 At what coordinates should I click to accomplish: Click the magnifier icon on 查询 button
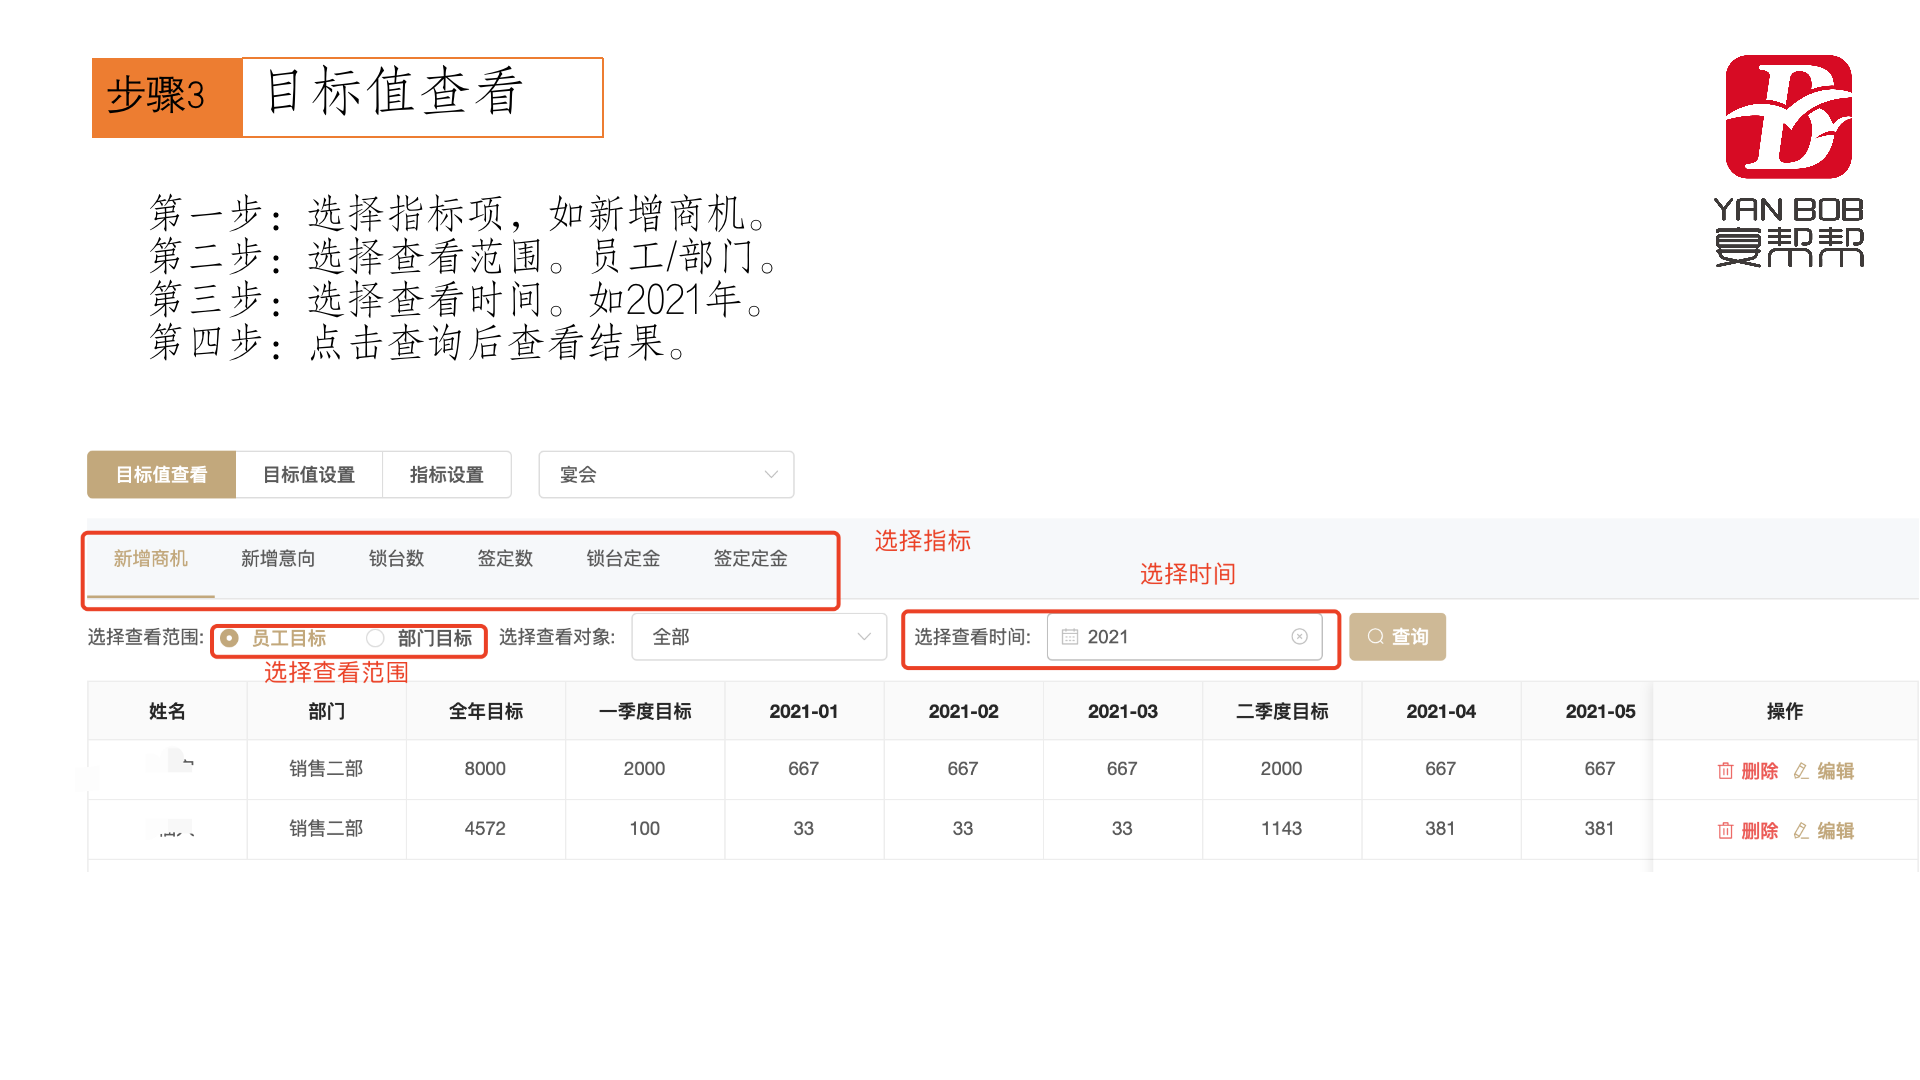point(1376,637)
